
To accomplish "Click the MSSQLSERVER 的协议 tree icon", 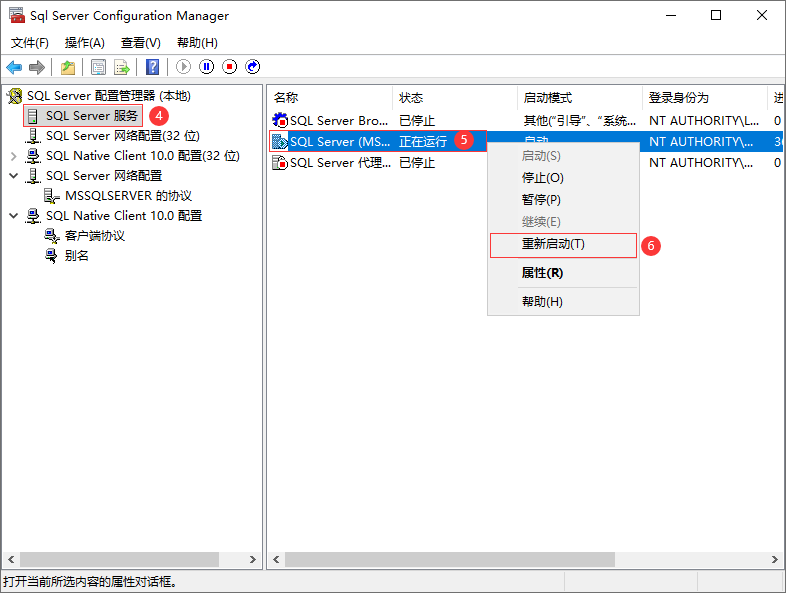I will point(52,195).
